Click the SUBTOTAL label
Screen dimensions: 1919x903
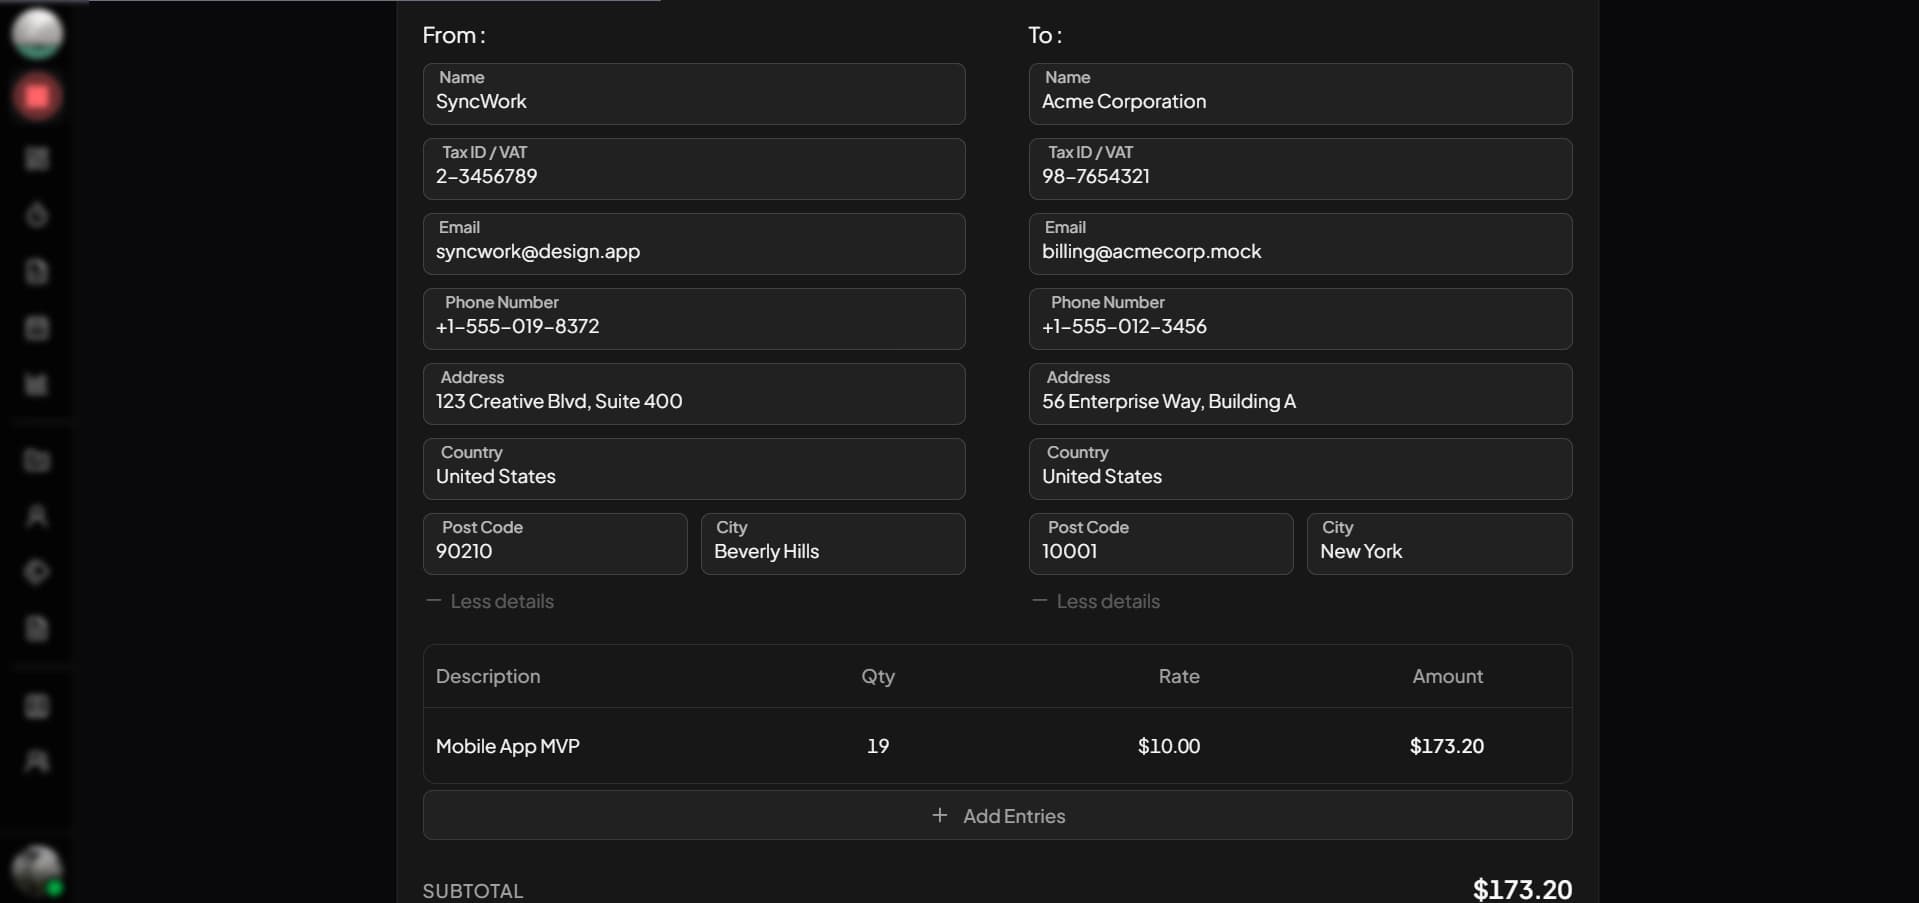tap(472, 891)
